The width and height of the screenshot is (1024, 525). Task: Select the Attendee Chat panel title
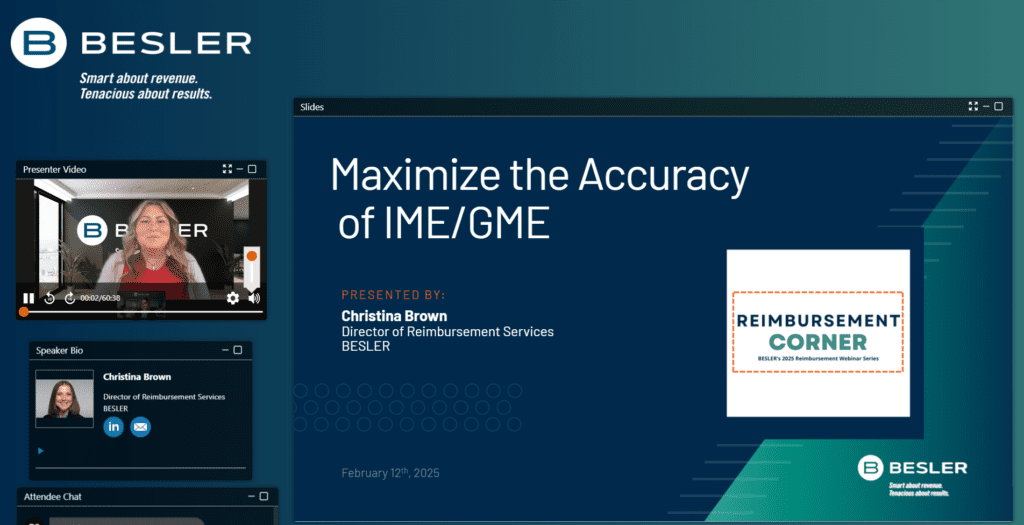pos(53,497)
